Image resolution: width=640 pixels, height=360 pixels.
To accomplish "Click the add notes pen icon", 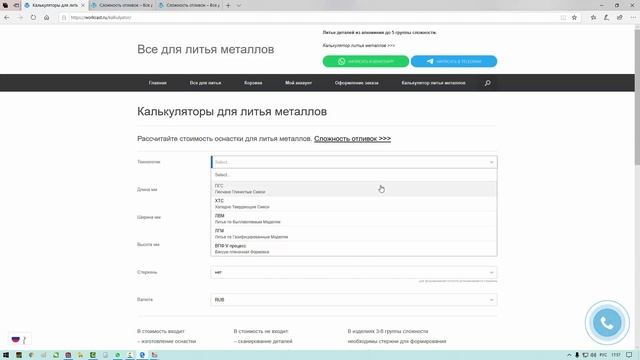I will tap(607, 18).
